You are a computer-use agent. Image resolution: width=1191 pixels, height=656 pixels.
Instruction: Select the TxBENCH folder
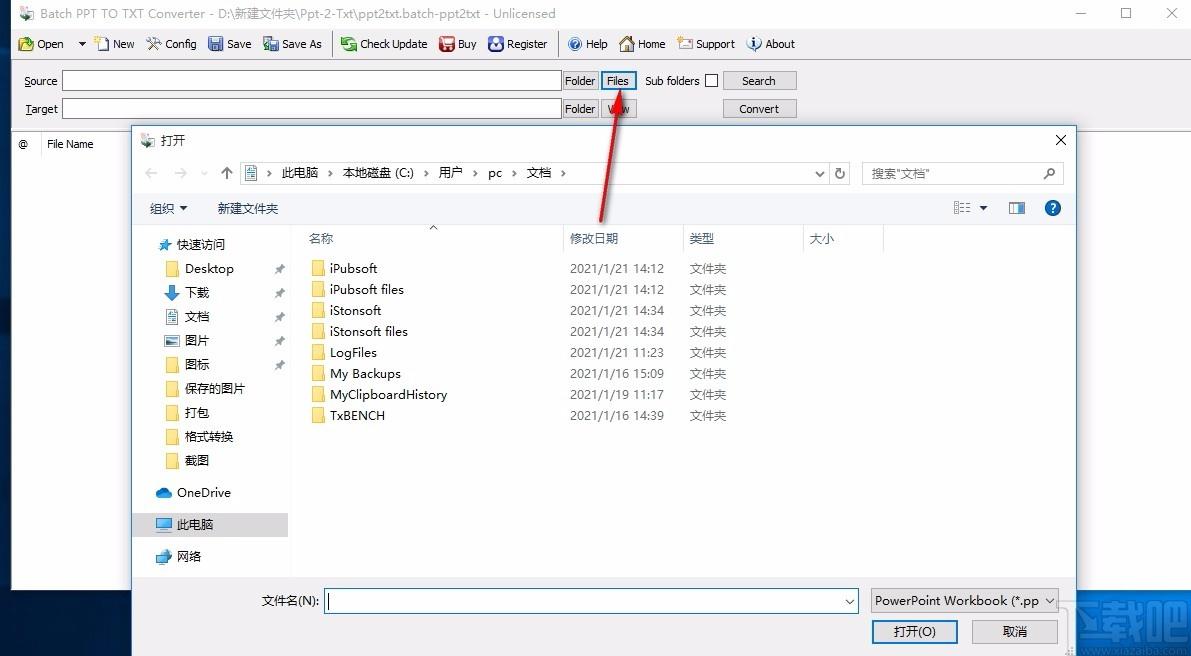[x=357, y=415]
